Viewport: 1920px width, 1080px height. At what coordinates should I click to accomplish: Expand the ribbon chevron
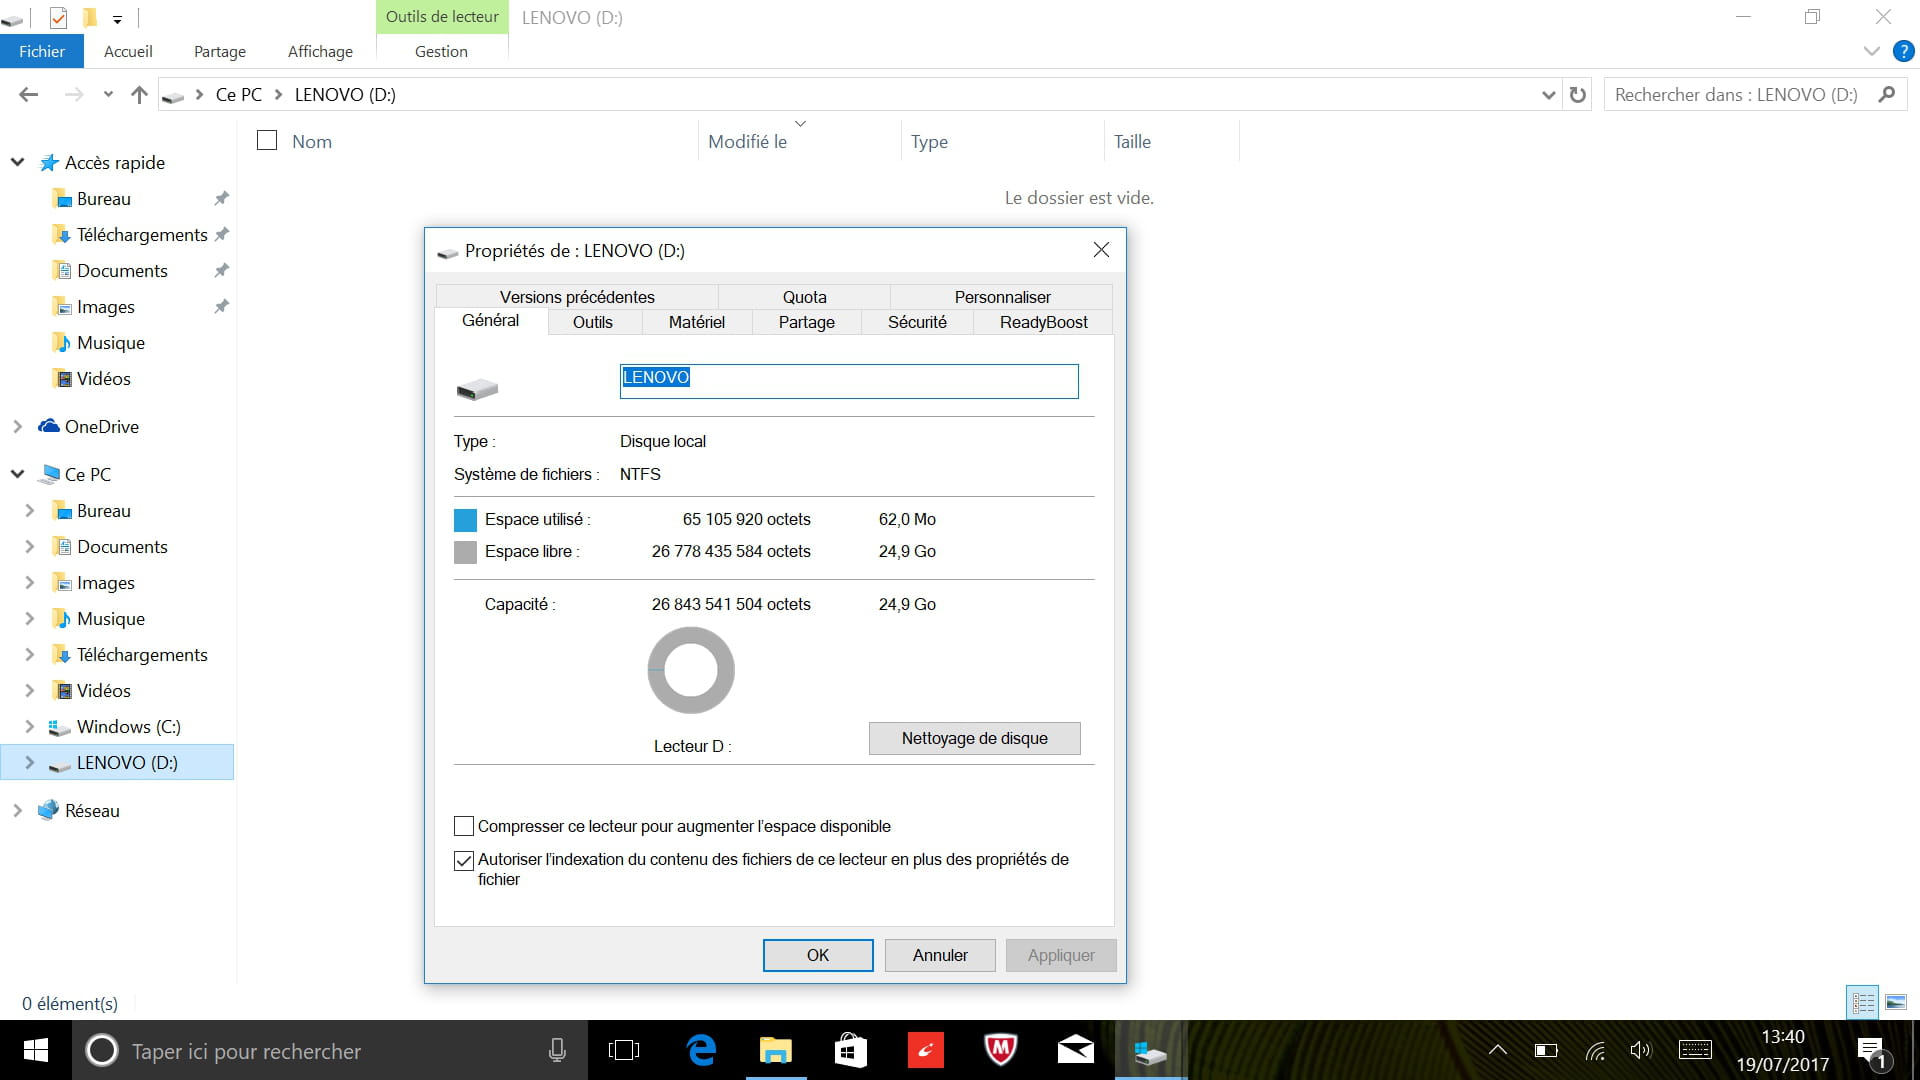click(x=1872, y=51)
